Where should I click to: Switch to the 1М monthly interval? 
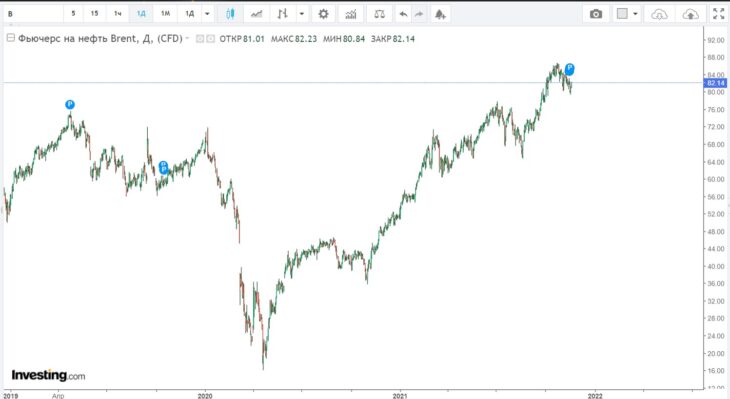tap(165, 14)
